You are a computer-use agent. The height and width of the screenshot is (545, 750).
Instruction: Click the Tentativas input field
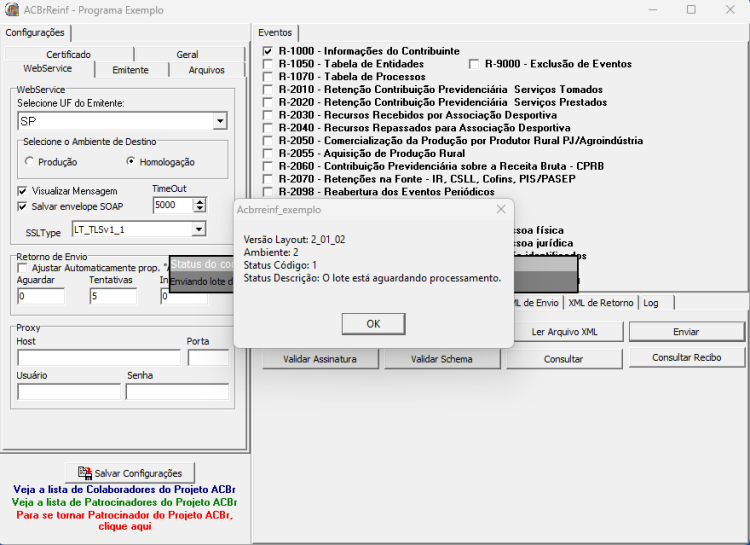point(113,296)
